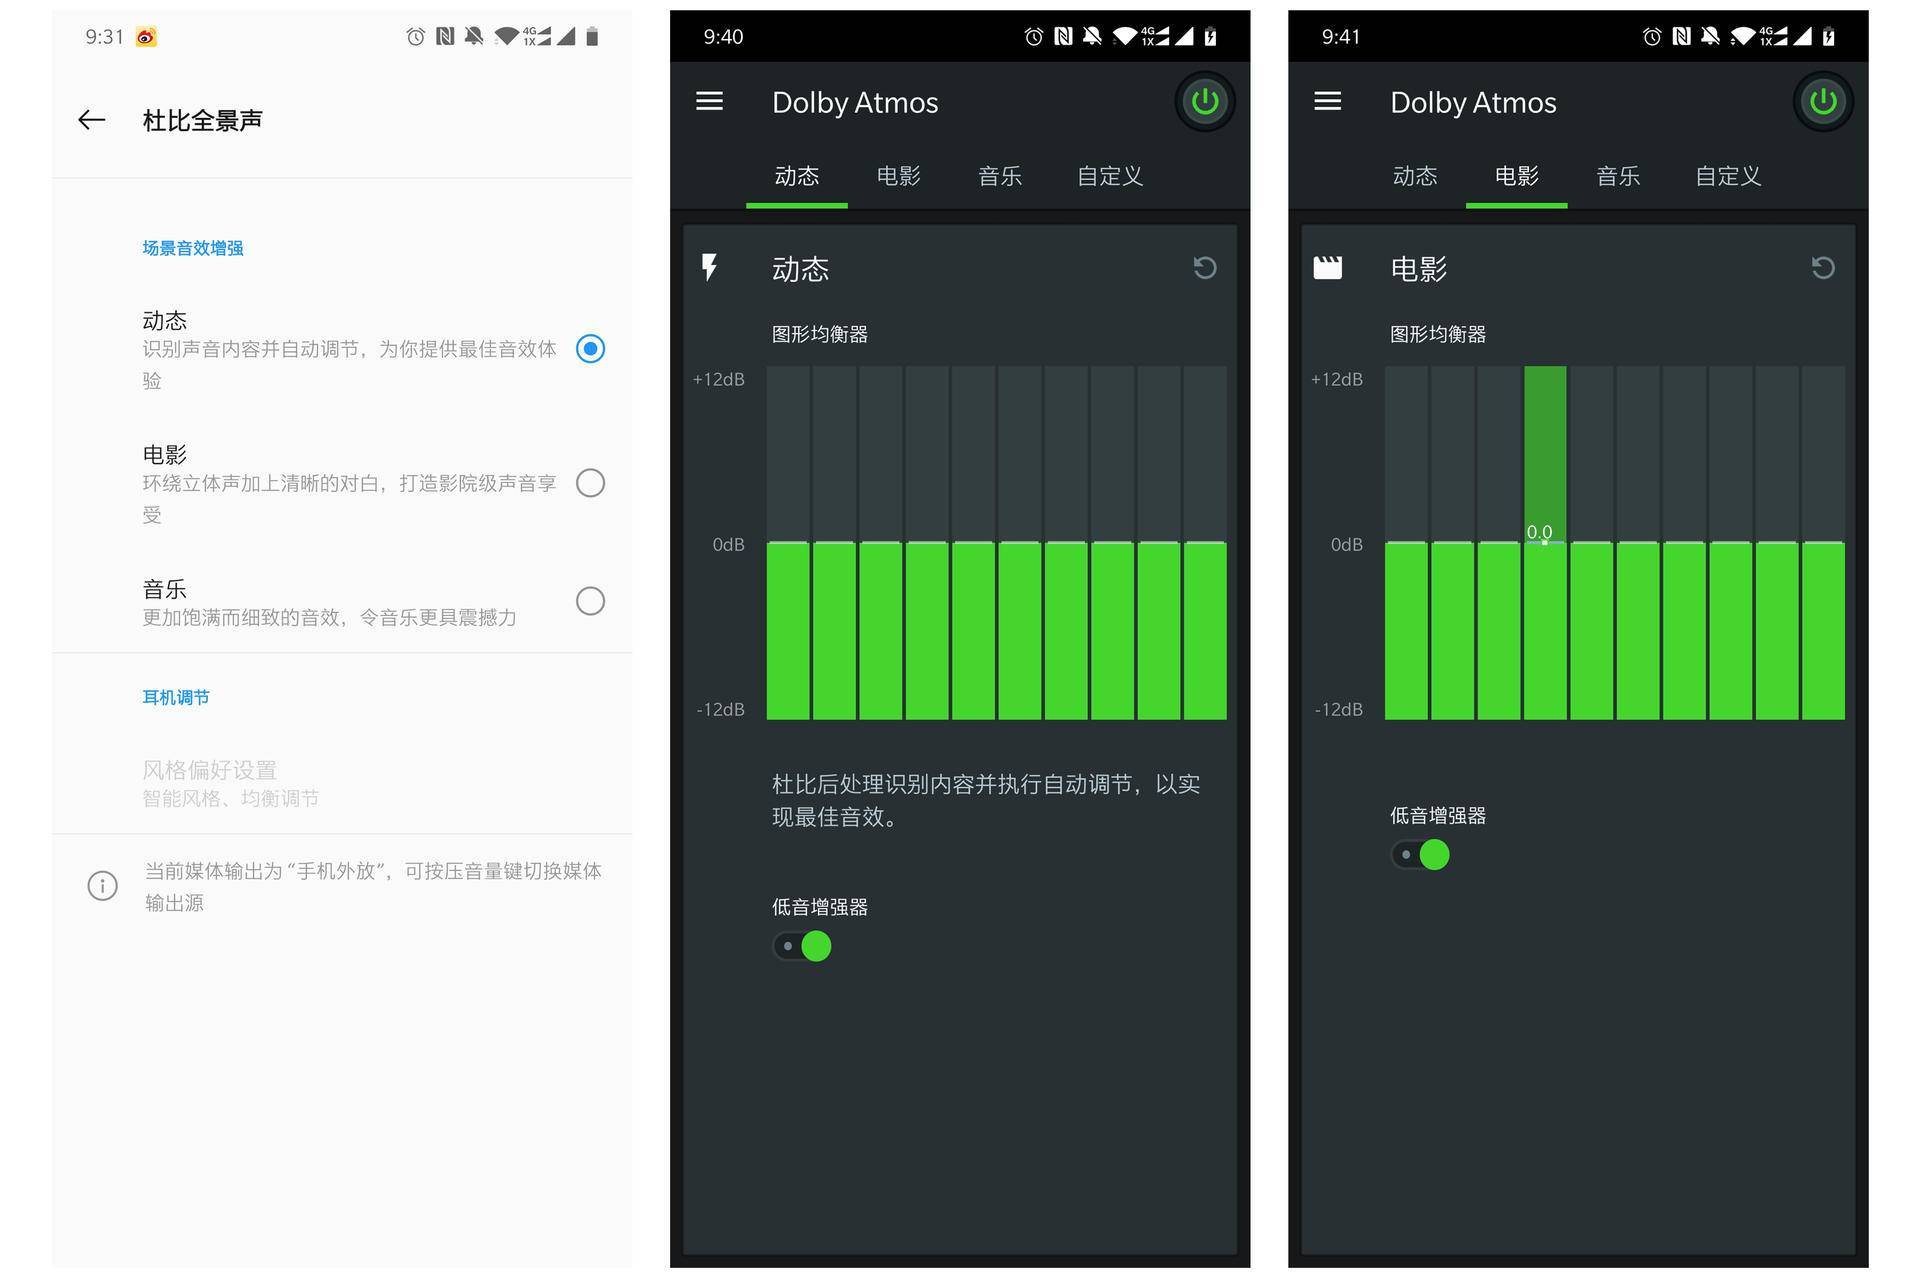Open hamburger menu in middle Dolby Atmos screen
This screenshot has width=1920, height=1280.
pos(709,101)
